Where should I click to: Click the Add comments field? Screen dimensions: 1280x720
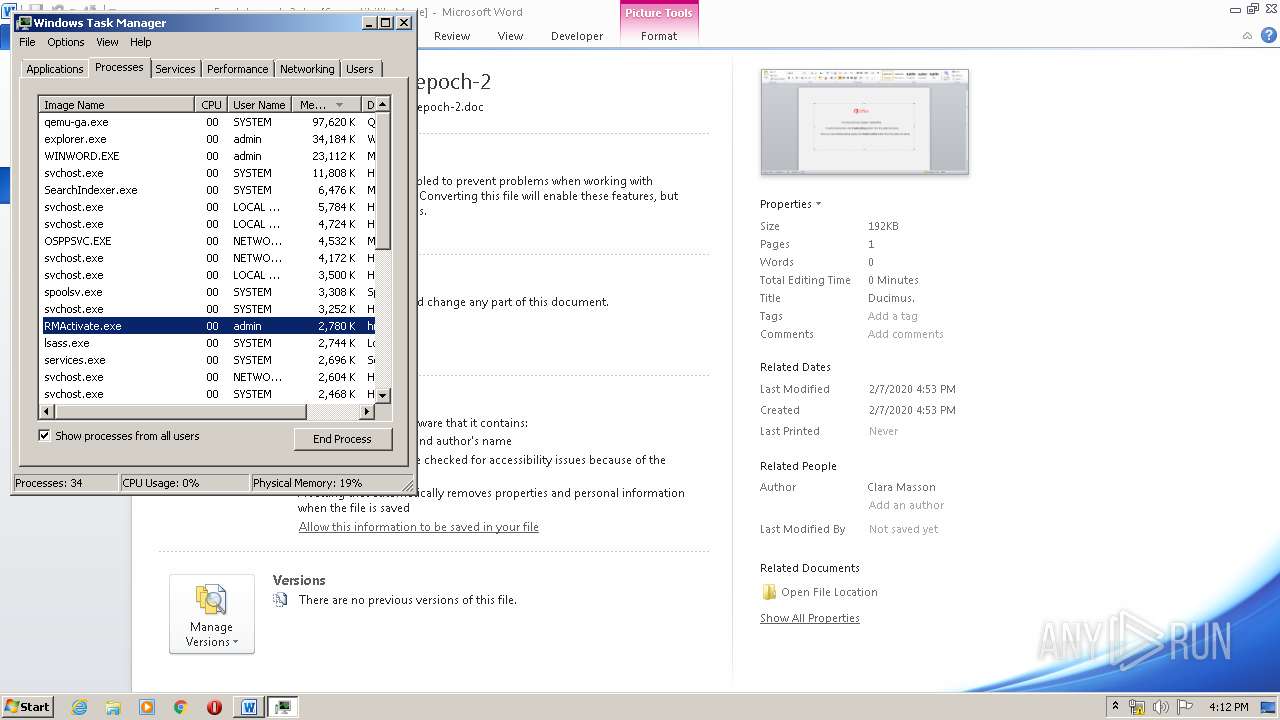(906, 334)
